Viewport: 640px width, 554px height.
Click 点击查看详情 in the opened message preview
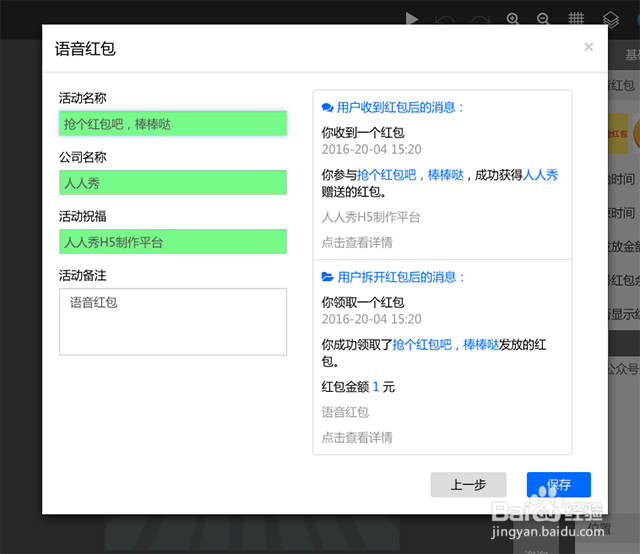(357, 438)
